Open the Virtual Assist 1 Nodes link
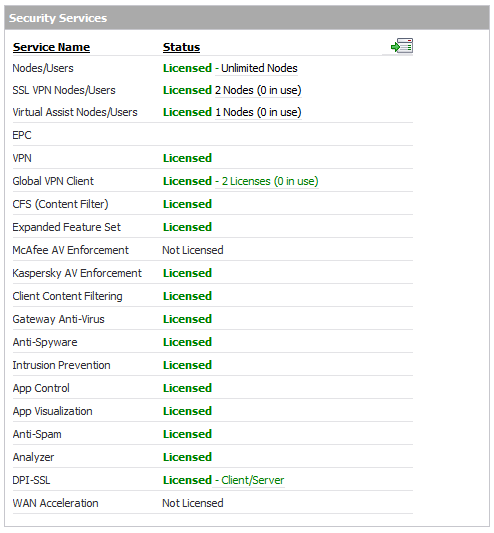The height and width of the screenshot is (533, 494). tap(258, 113)
